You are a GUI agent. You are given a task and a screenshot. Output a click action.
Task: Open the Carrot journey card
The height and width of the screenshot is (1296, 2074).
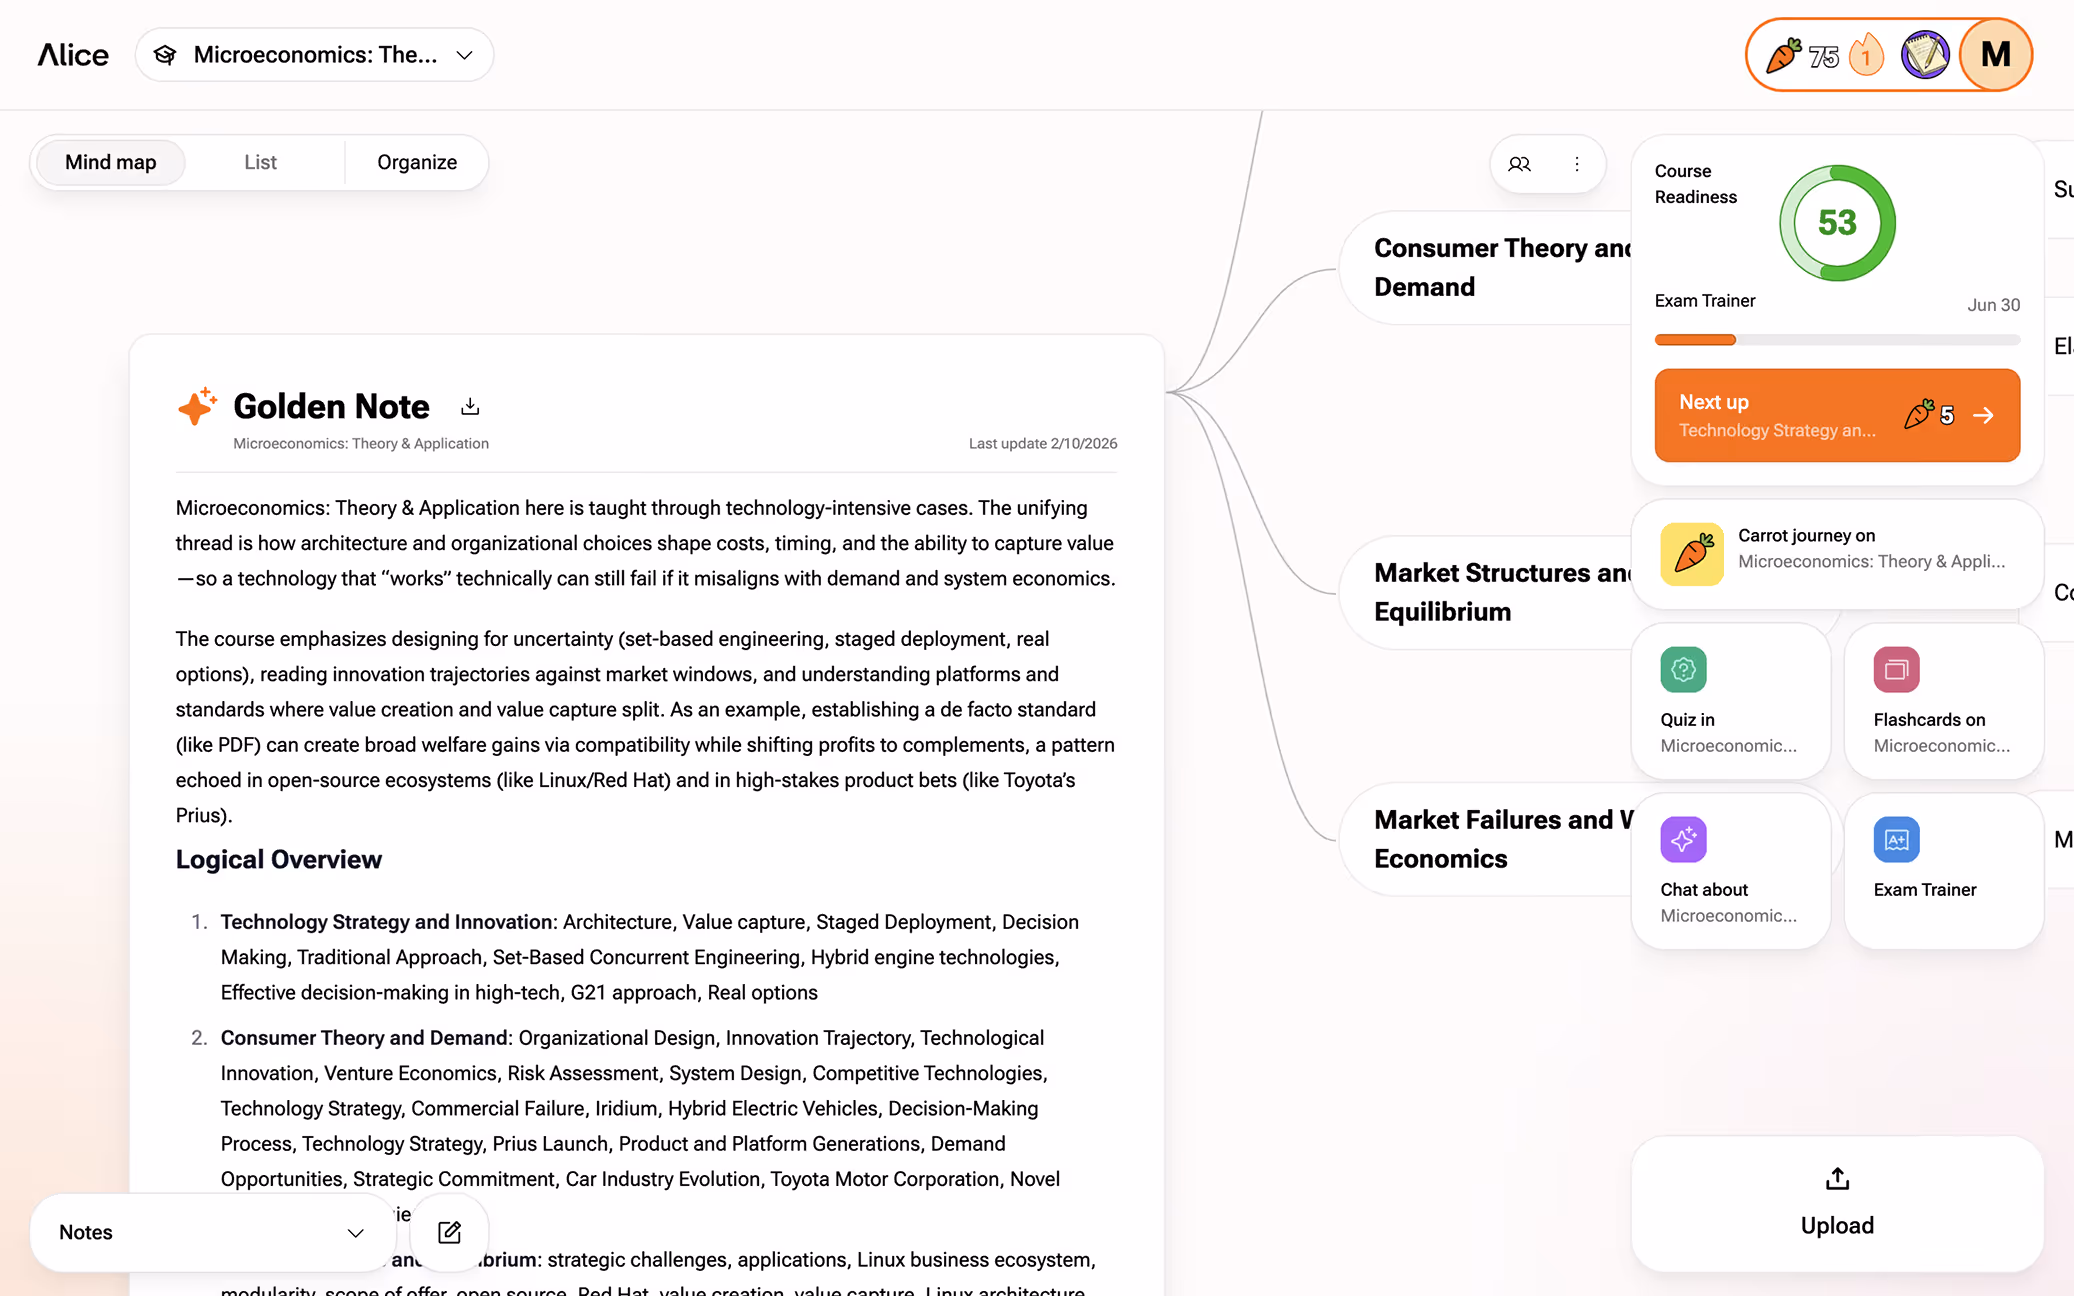(x=1837, y=554)
